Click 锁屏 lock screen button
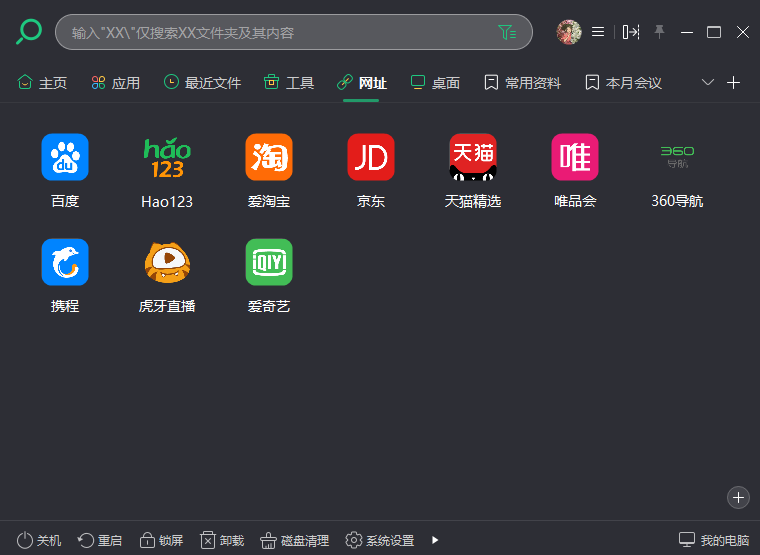Screen dimensions: 760x555 (161, 540)
